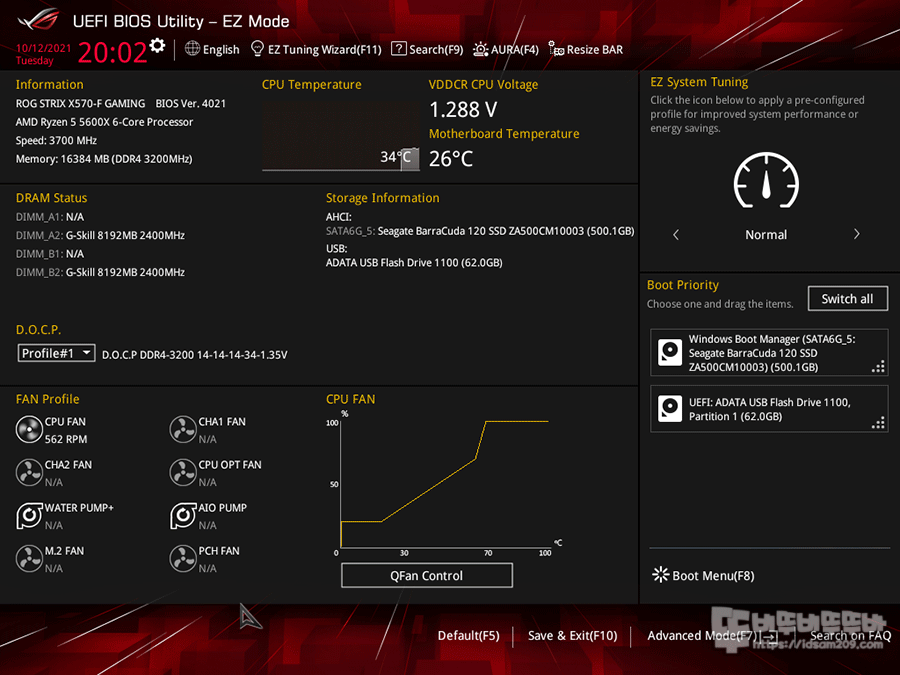Click DIMM_B2 G-Skill 8192MB entry
The image size is (900, 675).
coord(100,272)
